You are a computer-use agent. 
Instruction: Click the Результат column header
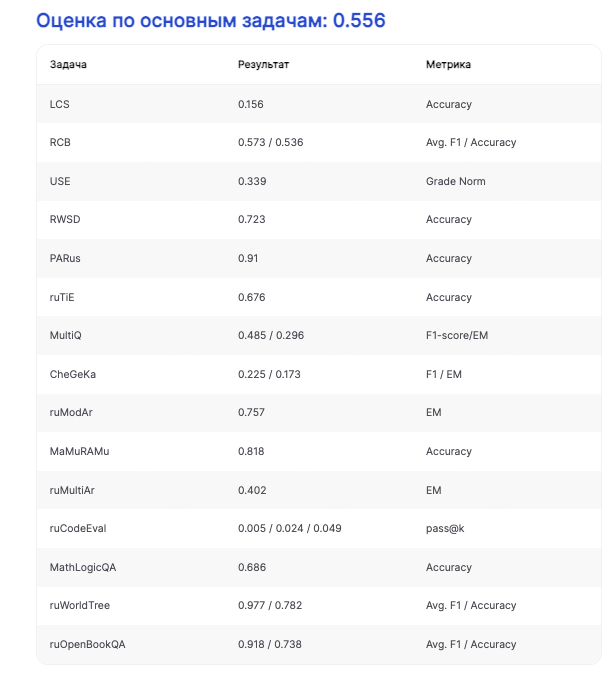[x=263, y=65]
